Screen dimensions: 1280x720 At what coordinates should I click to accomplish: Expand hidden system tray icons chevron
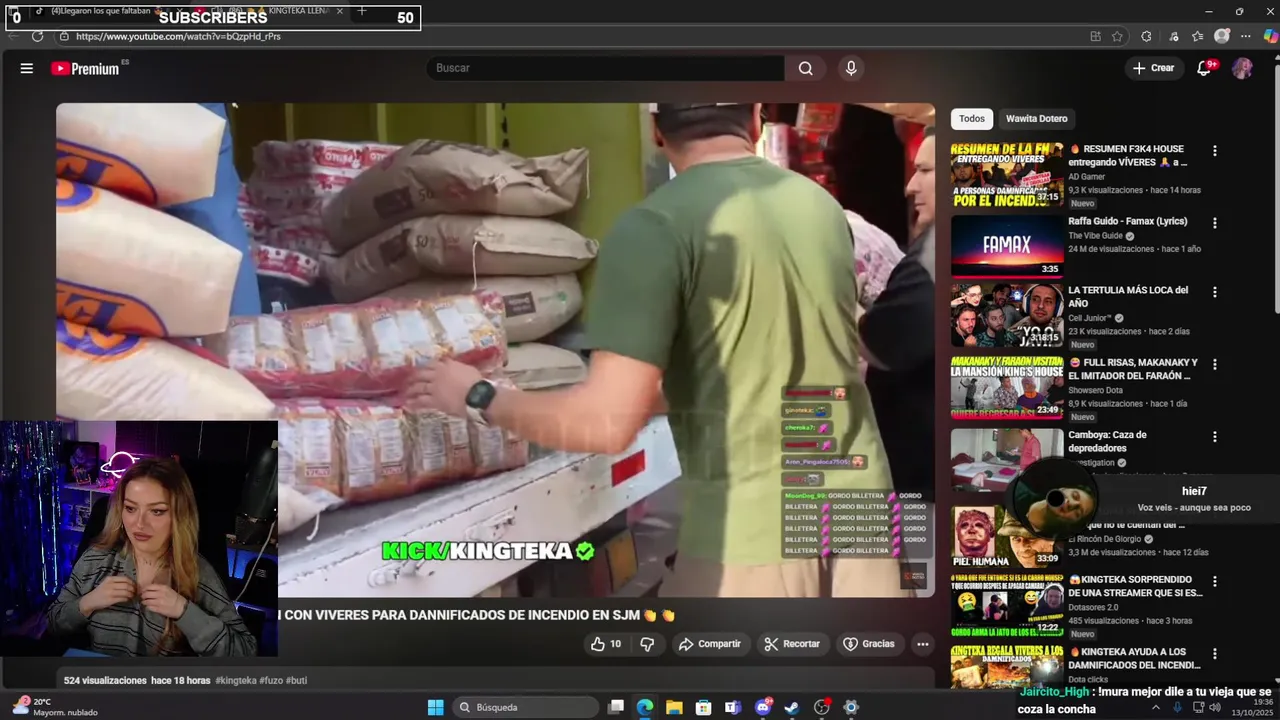pos(1156,707)
